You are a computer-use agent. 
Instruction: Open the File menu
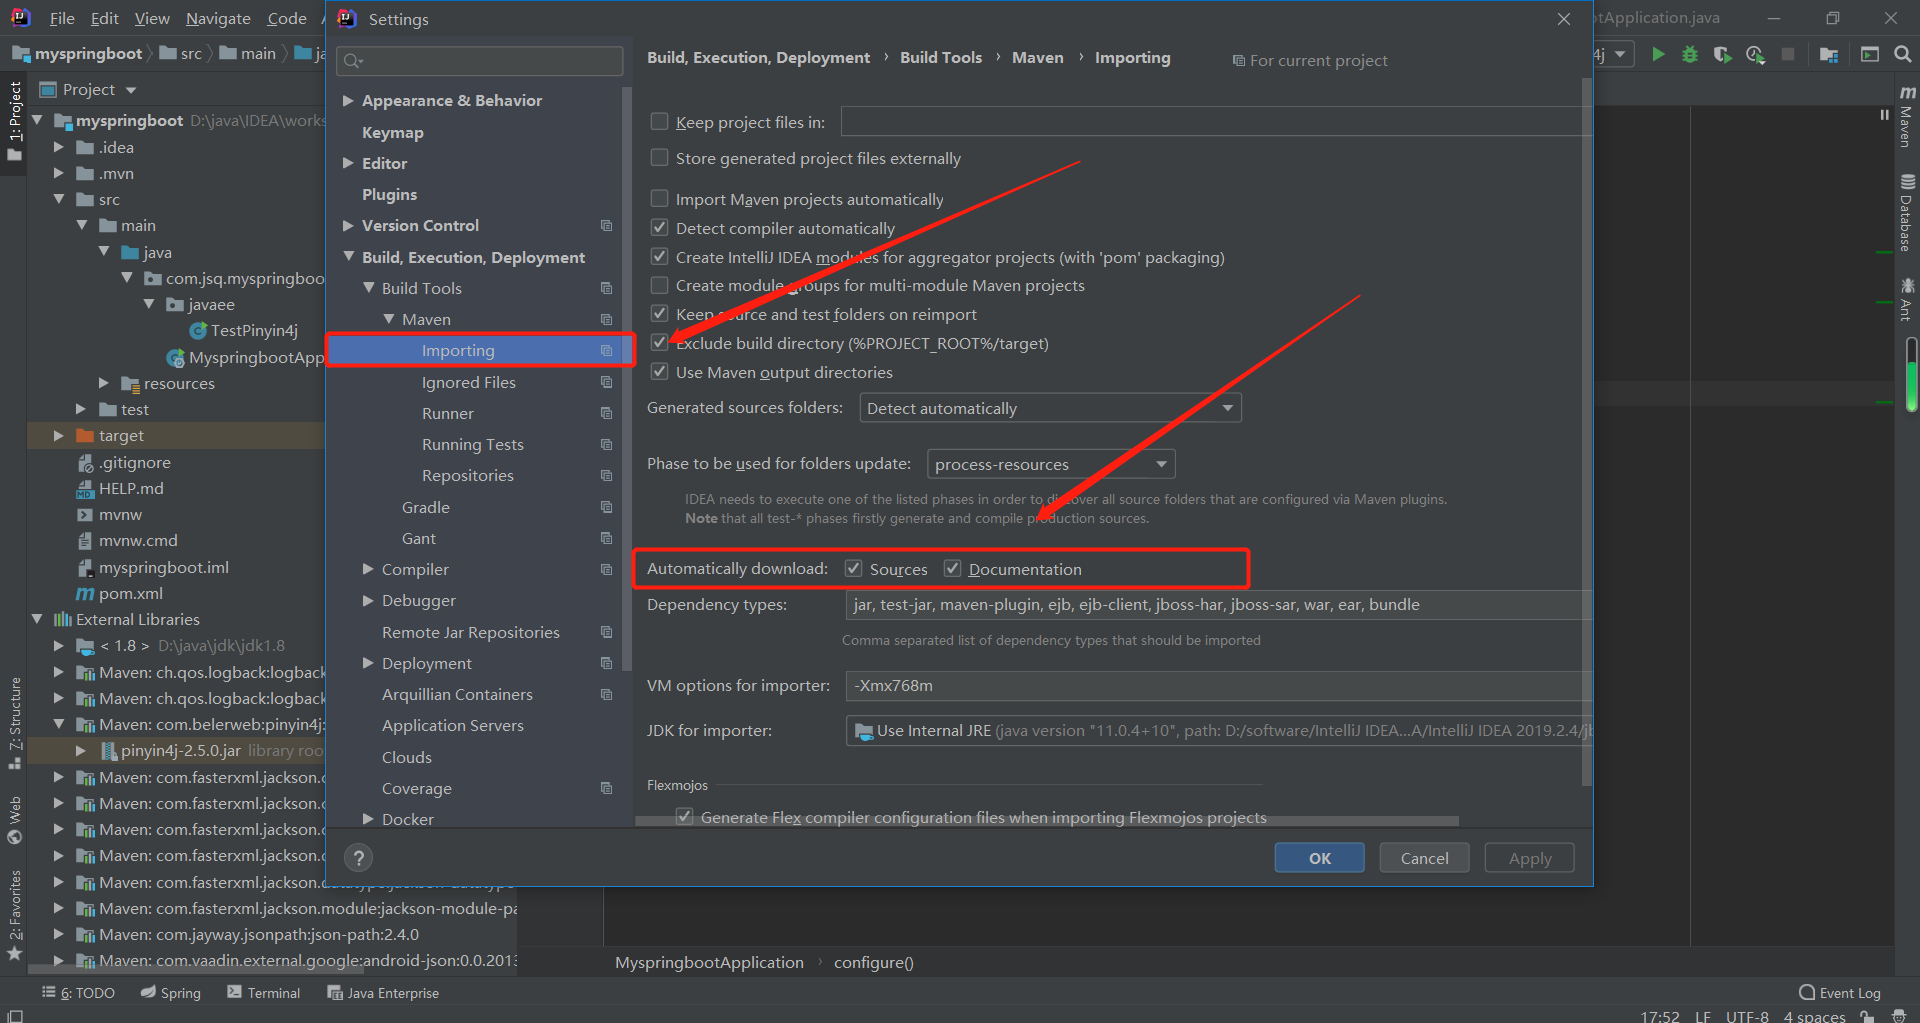pos(62,18)
